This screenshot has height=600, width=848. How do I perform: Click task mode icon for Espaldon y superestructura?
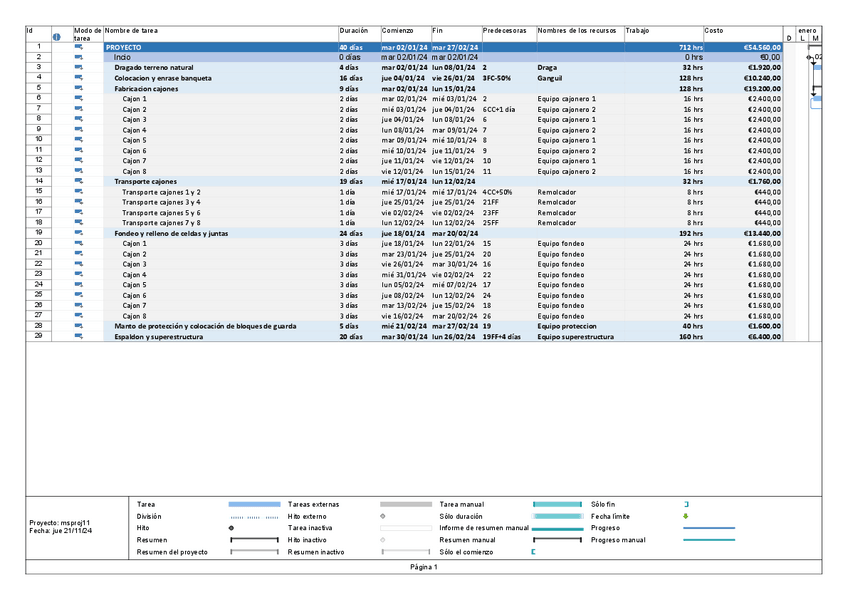[x=79, y=337]
